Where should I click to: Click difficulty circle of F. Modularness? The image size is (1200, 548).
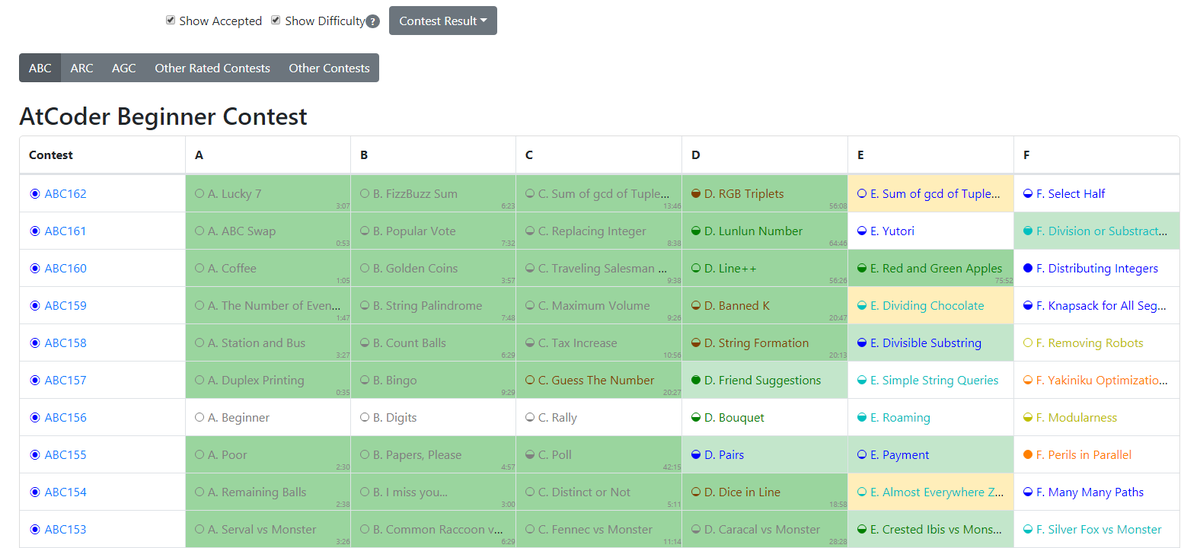(1028, 418)
